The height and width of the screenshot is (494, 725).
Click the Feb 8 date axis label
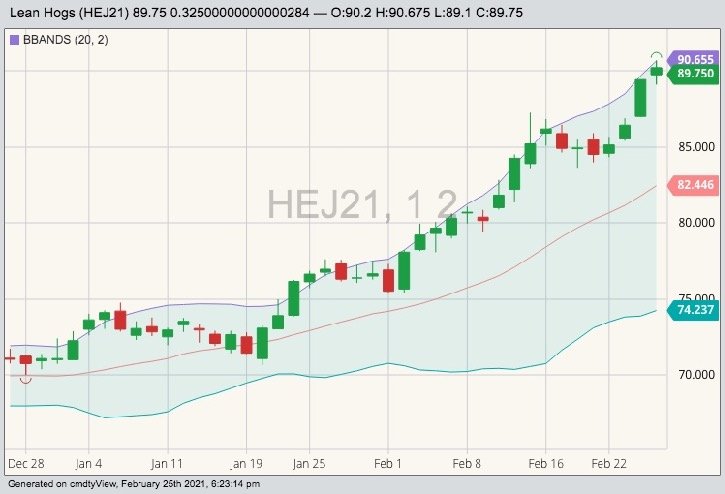point(467,464)
